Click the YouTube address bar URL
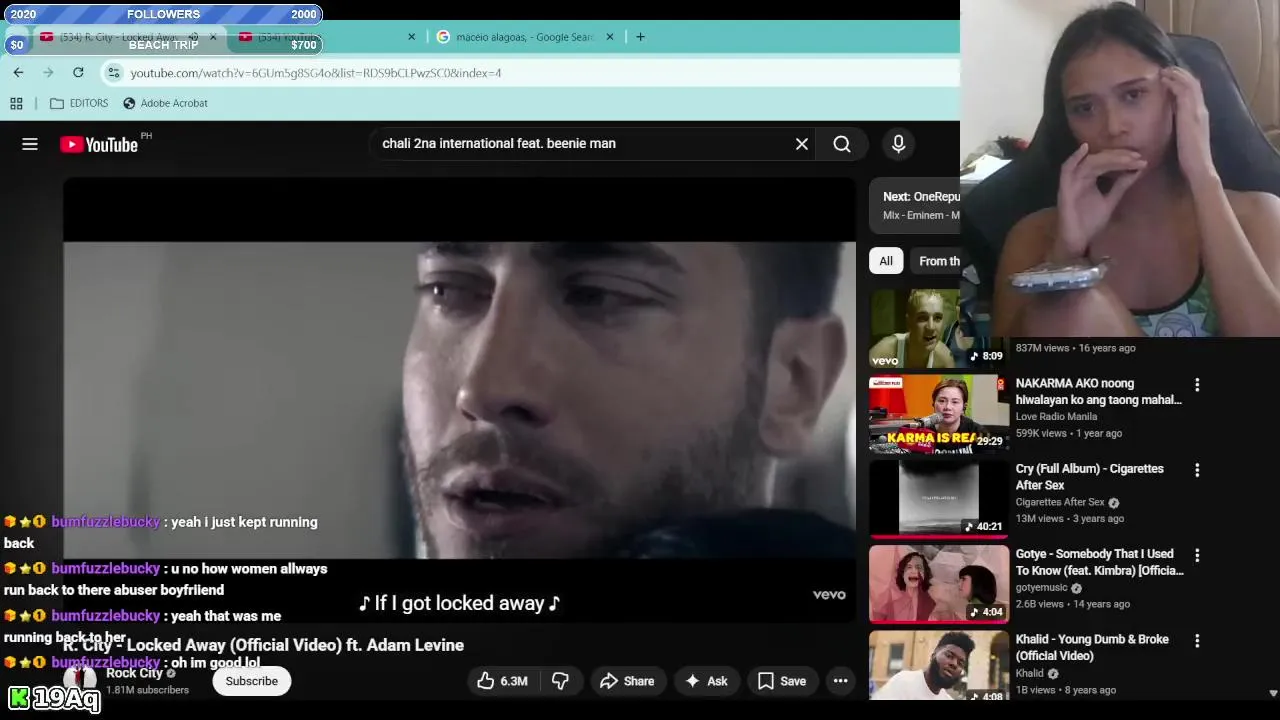Viewport: 1280px width, 720px height. click(x=316, y=73)
